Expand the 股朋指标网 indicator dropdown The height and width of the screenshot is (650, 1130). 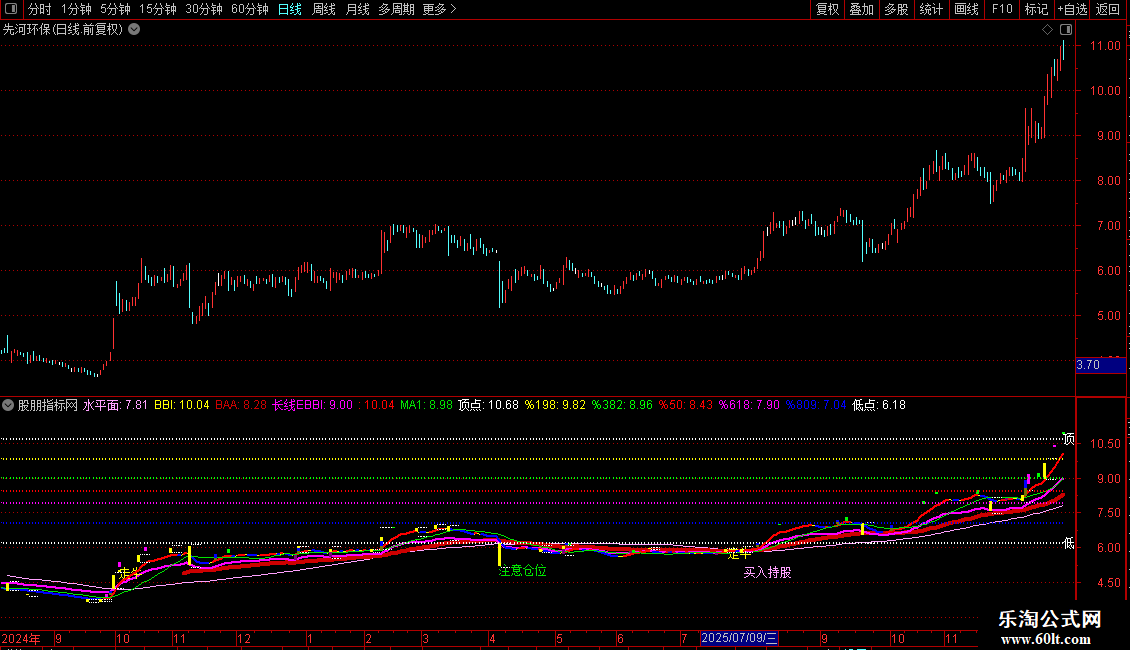(9, 405)
